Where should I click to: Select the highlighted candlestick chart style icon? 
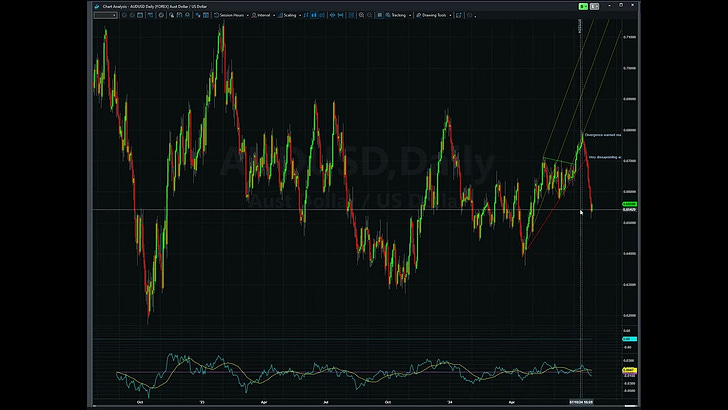(x=314, y=15)
